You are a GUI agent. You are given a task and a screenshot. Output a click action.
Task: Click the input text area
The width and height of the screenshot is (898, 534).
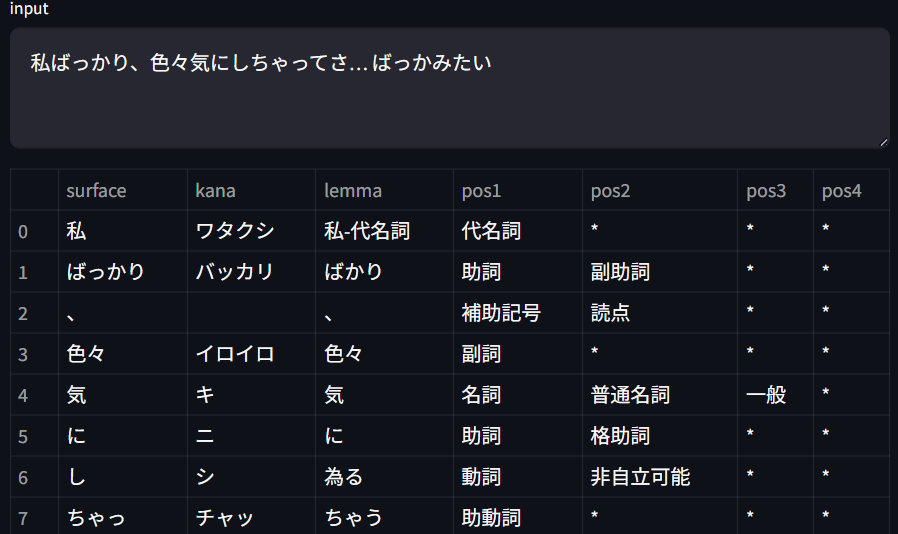point(450,88)
